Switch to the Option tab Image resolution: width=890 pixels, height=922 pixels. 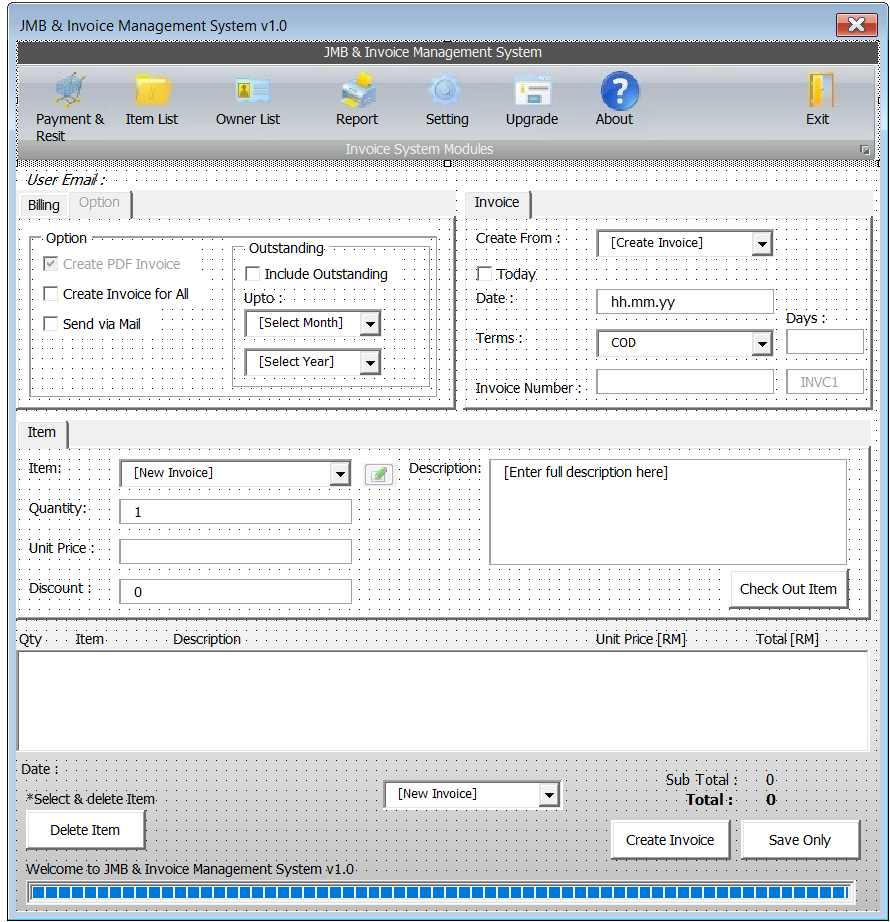[99, 203]
